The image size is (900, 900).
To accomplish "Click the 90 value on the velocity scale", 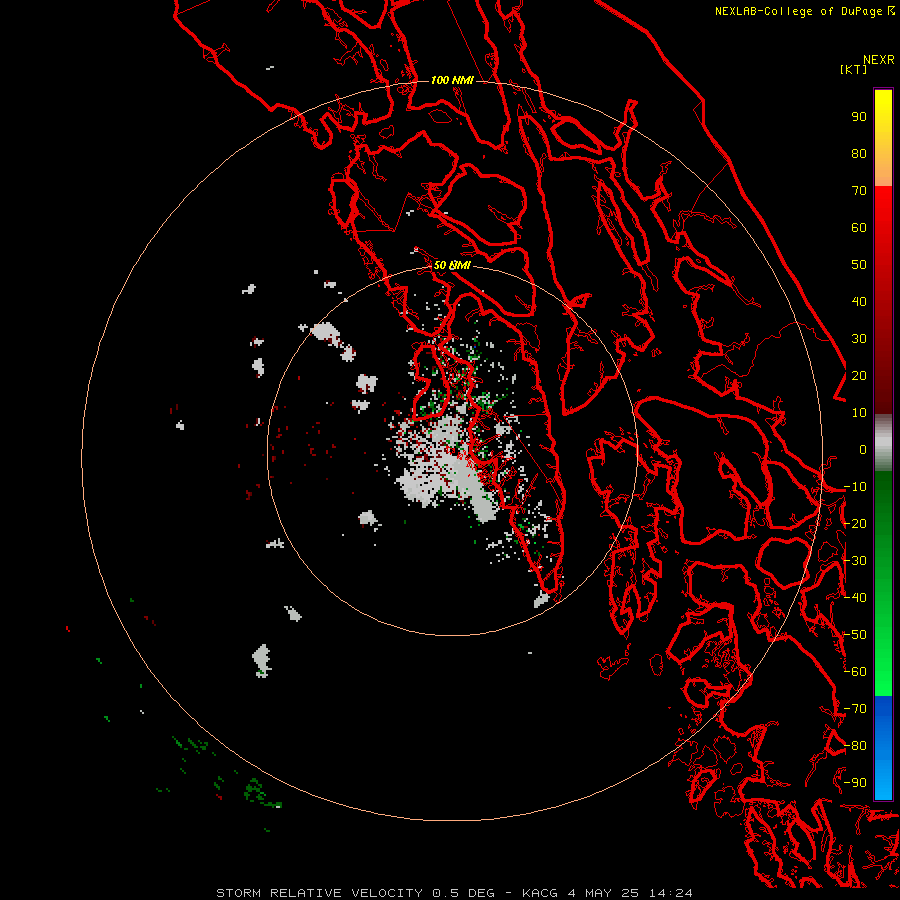I will (859, 117).
